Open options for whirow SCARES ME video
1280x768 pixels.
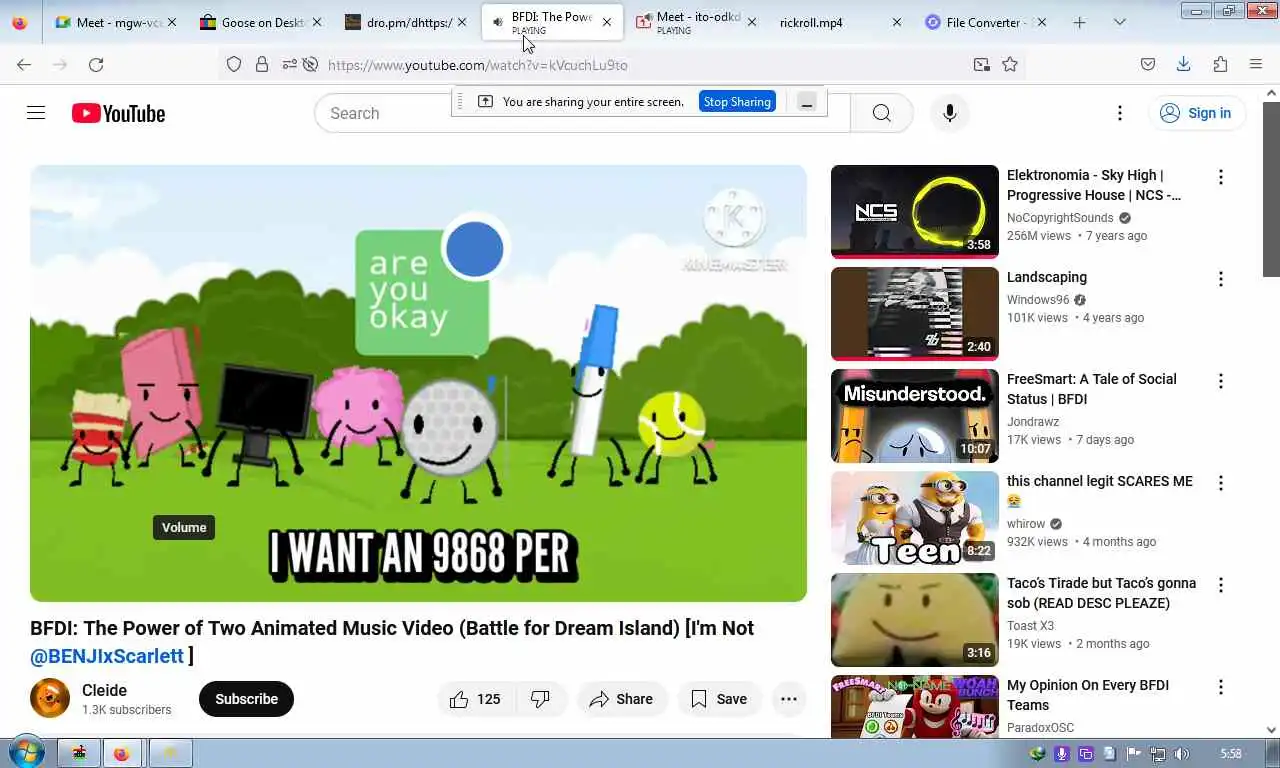click(1220, 483)
